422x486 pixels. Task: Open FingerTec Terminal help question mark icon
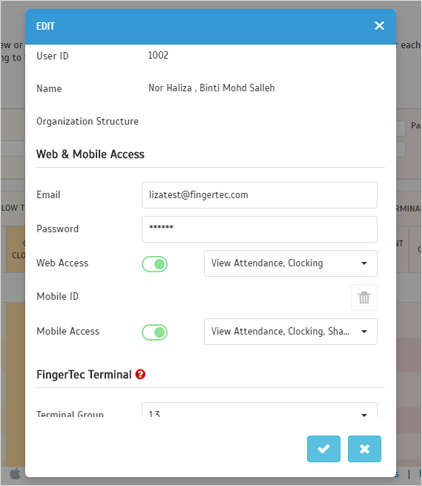[140, 374]
